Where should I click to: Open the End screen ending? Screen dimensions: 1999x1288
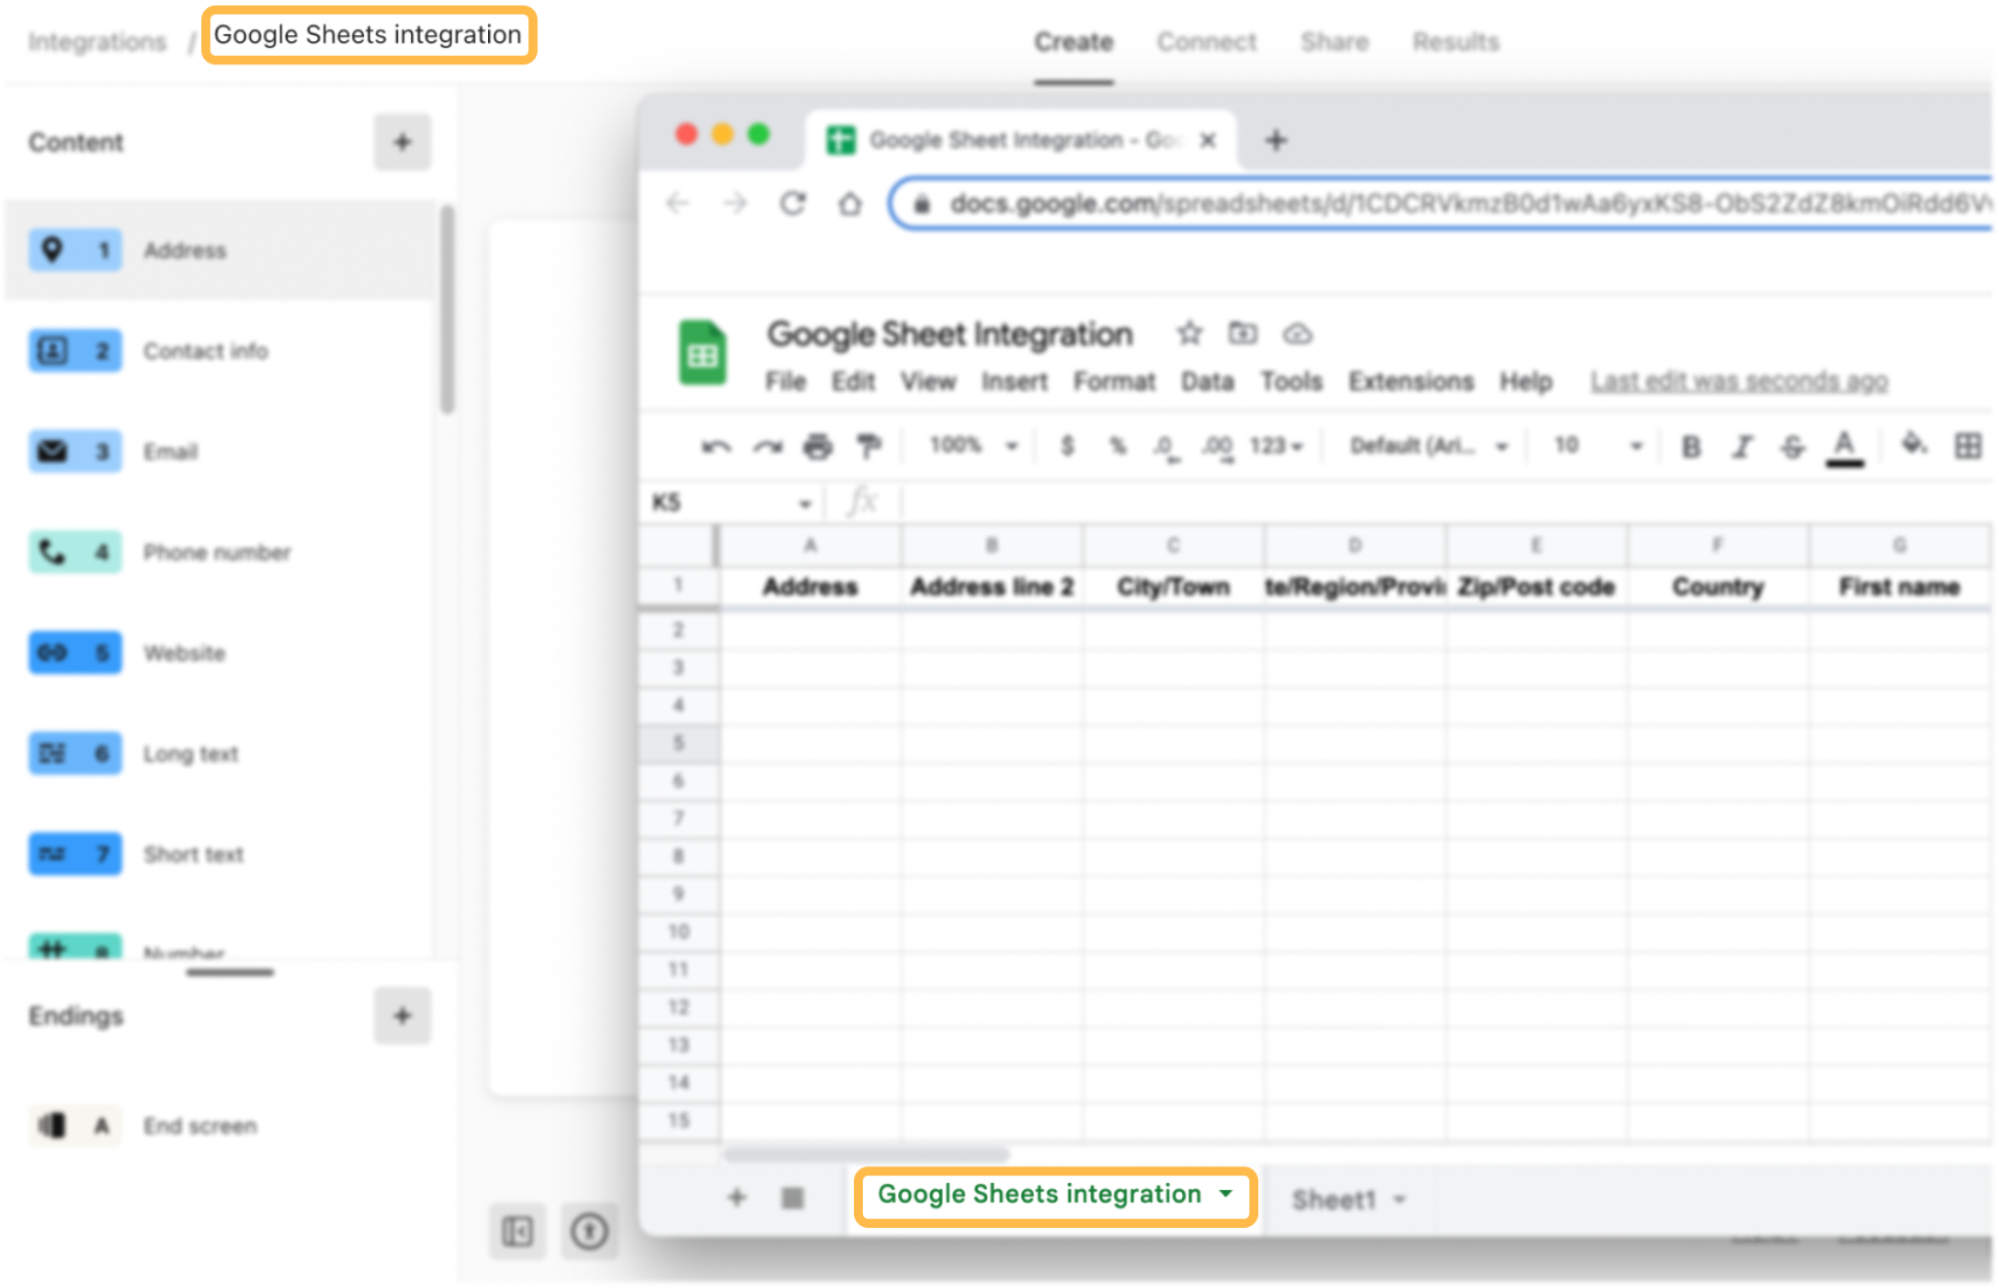(x=222, y=1126)
